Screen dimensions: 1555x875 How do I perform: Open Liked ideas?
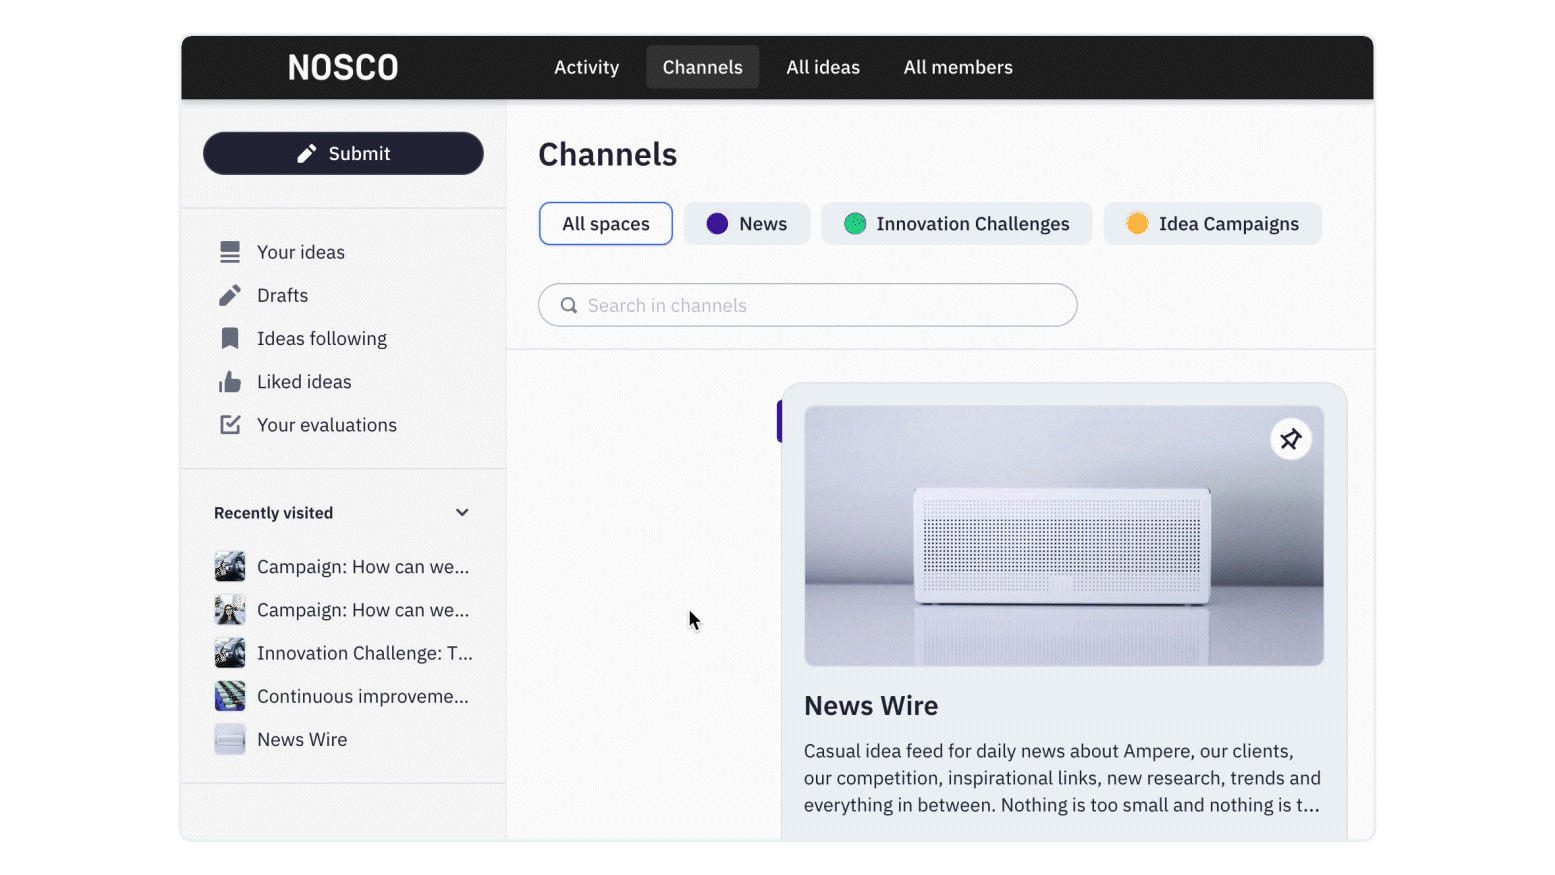click(304, 381)
